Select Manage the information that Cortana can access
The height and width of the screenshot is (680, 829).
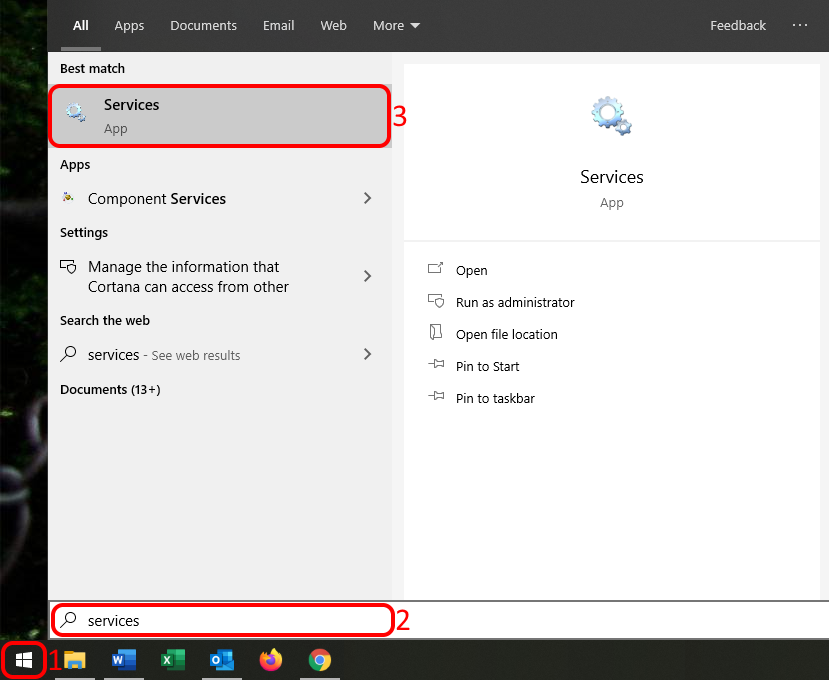pos(220,277)
